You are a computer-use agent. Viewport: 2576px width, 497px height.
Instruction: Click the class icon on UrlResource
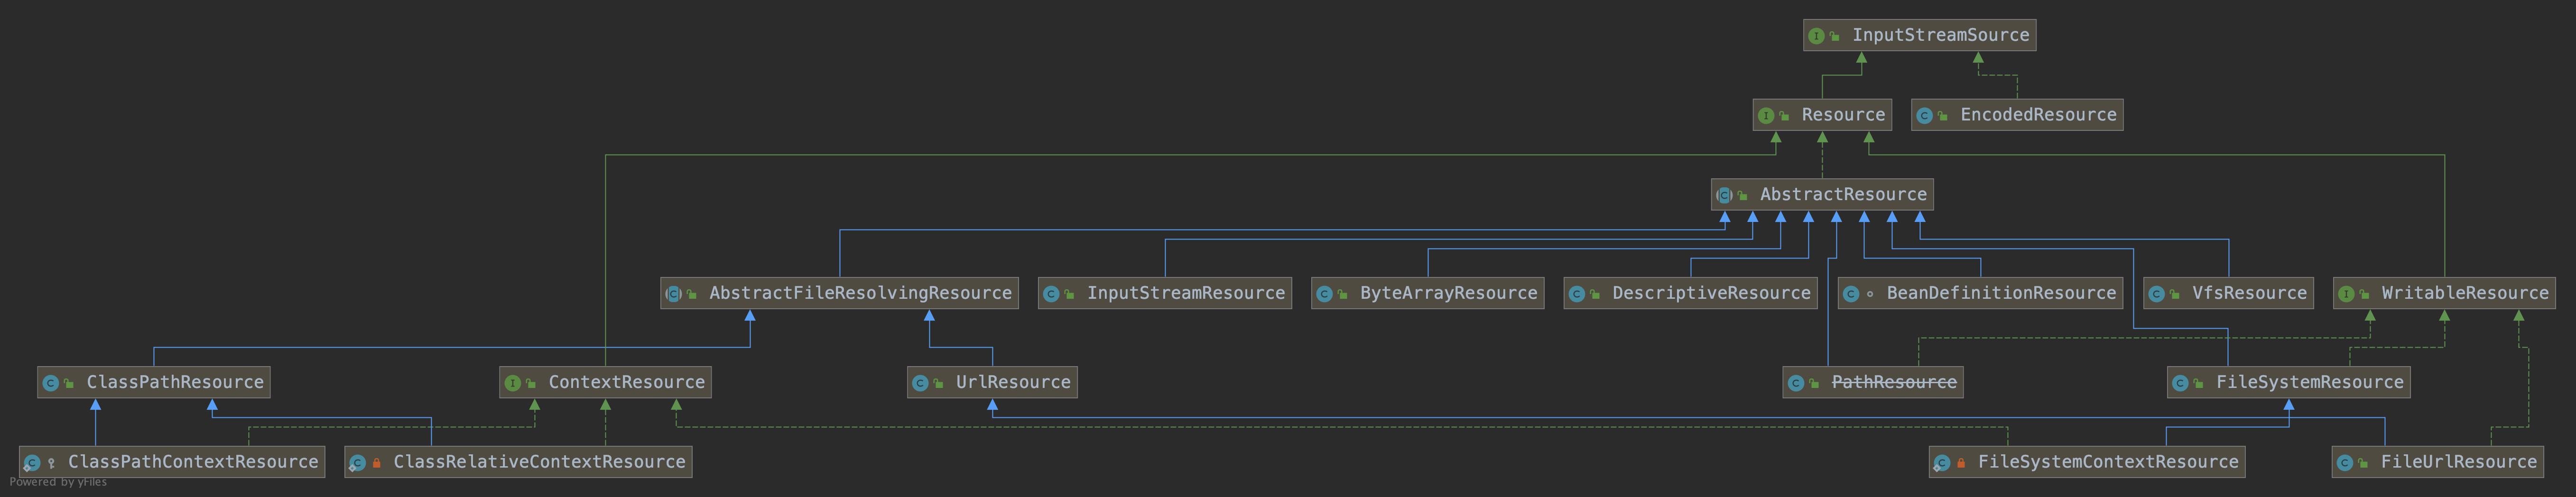point(920,383)
